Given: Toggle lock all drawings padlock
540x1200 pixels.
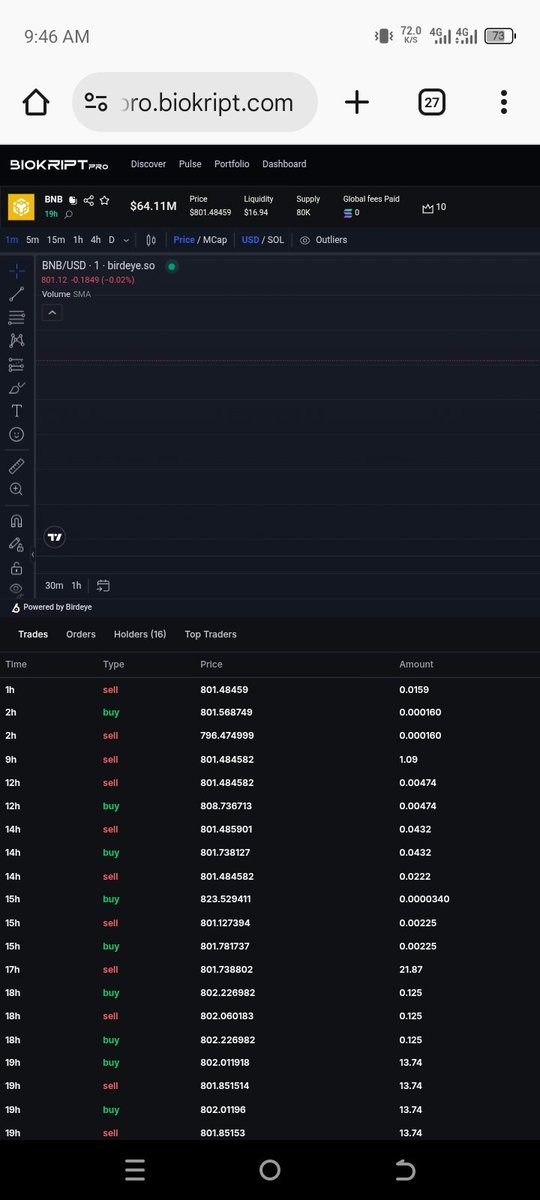Looking at the screenshot, I should (16, 568).
